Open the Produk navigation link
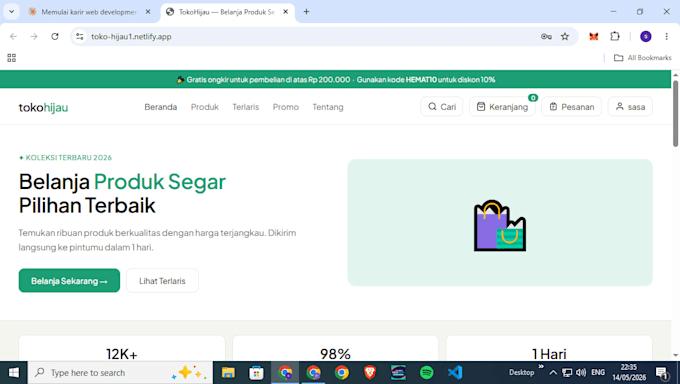The height and width of the screenshot is (384, 680). pyautogui.click(x=205, y=107)
